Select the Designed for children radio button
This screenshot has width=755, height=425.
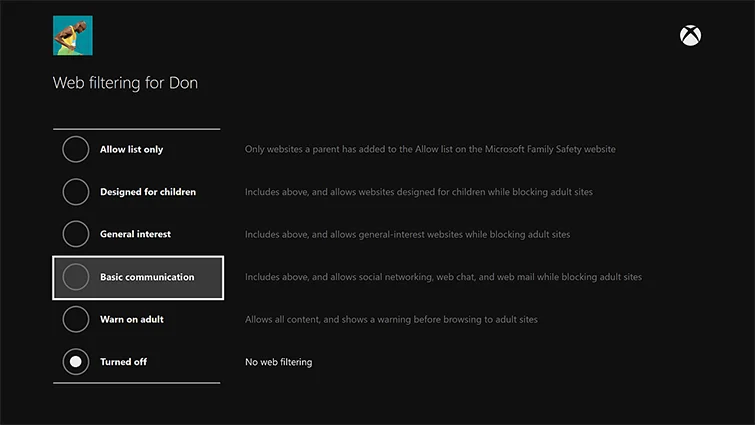(x=76, y=192)
